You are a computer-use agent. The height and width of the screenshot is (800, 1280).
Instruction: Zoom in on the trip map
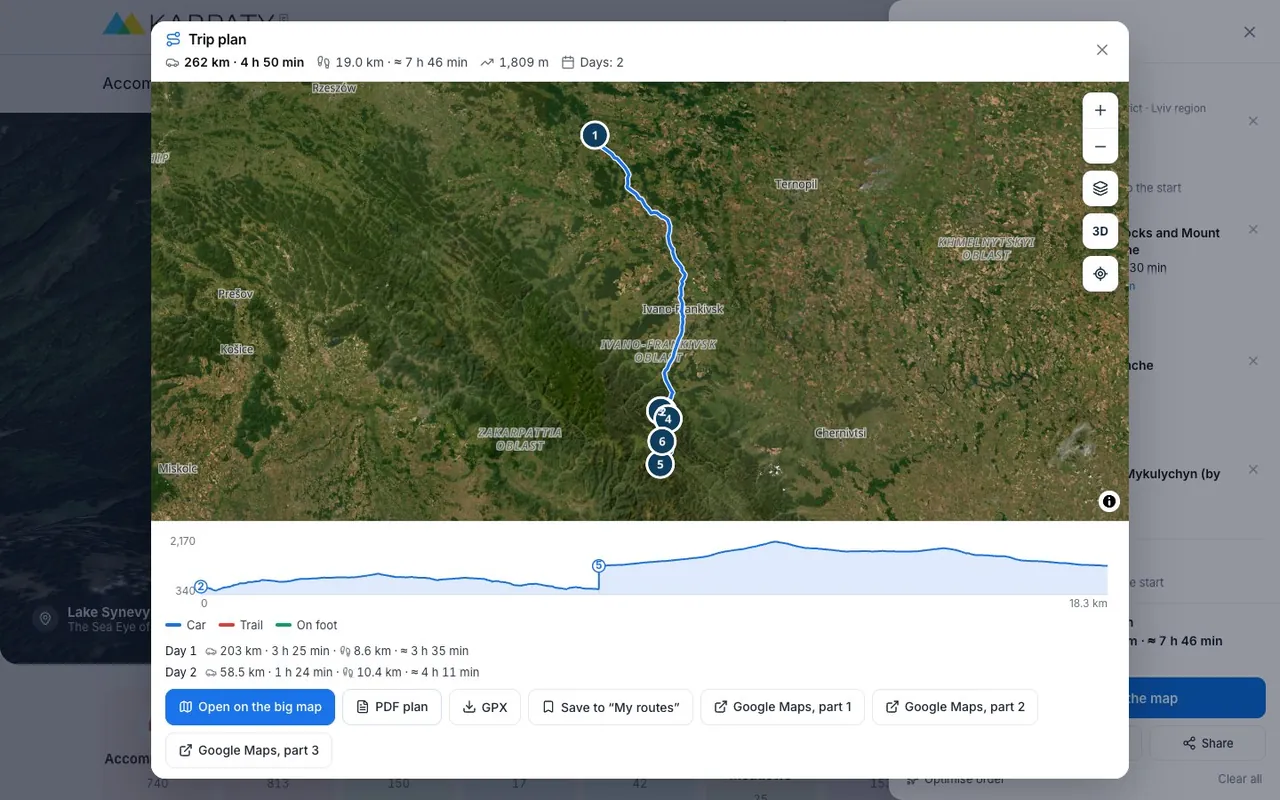(1100, 111)
